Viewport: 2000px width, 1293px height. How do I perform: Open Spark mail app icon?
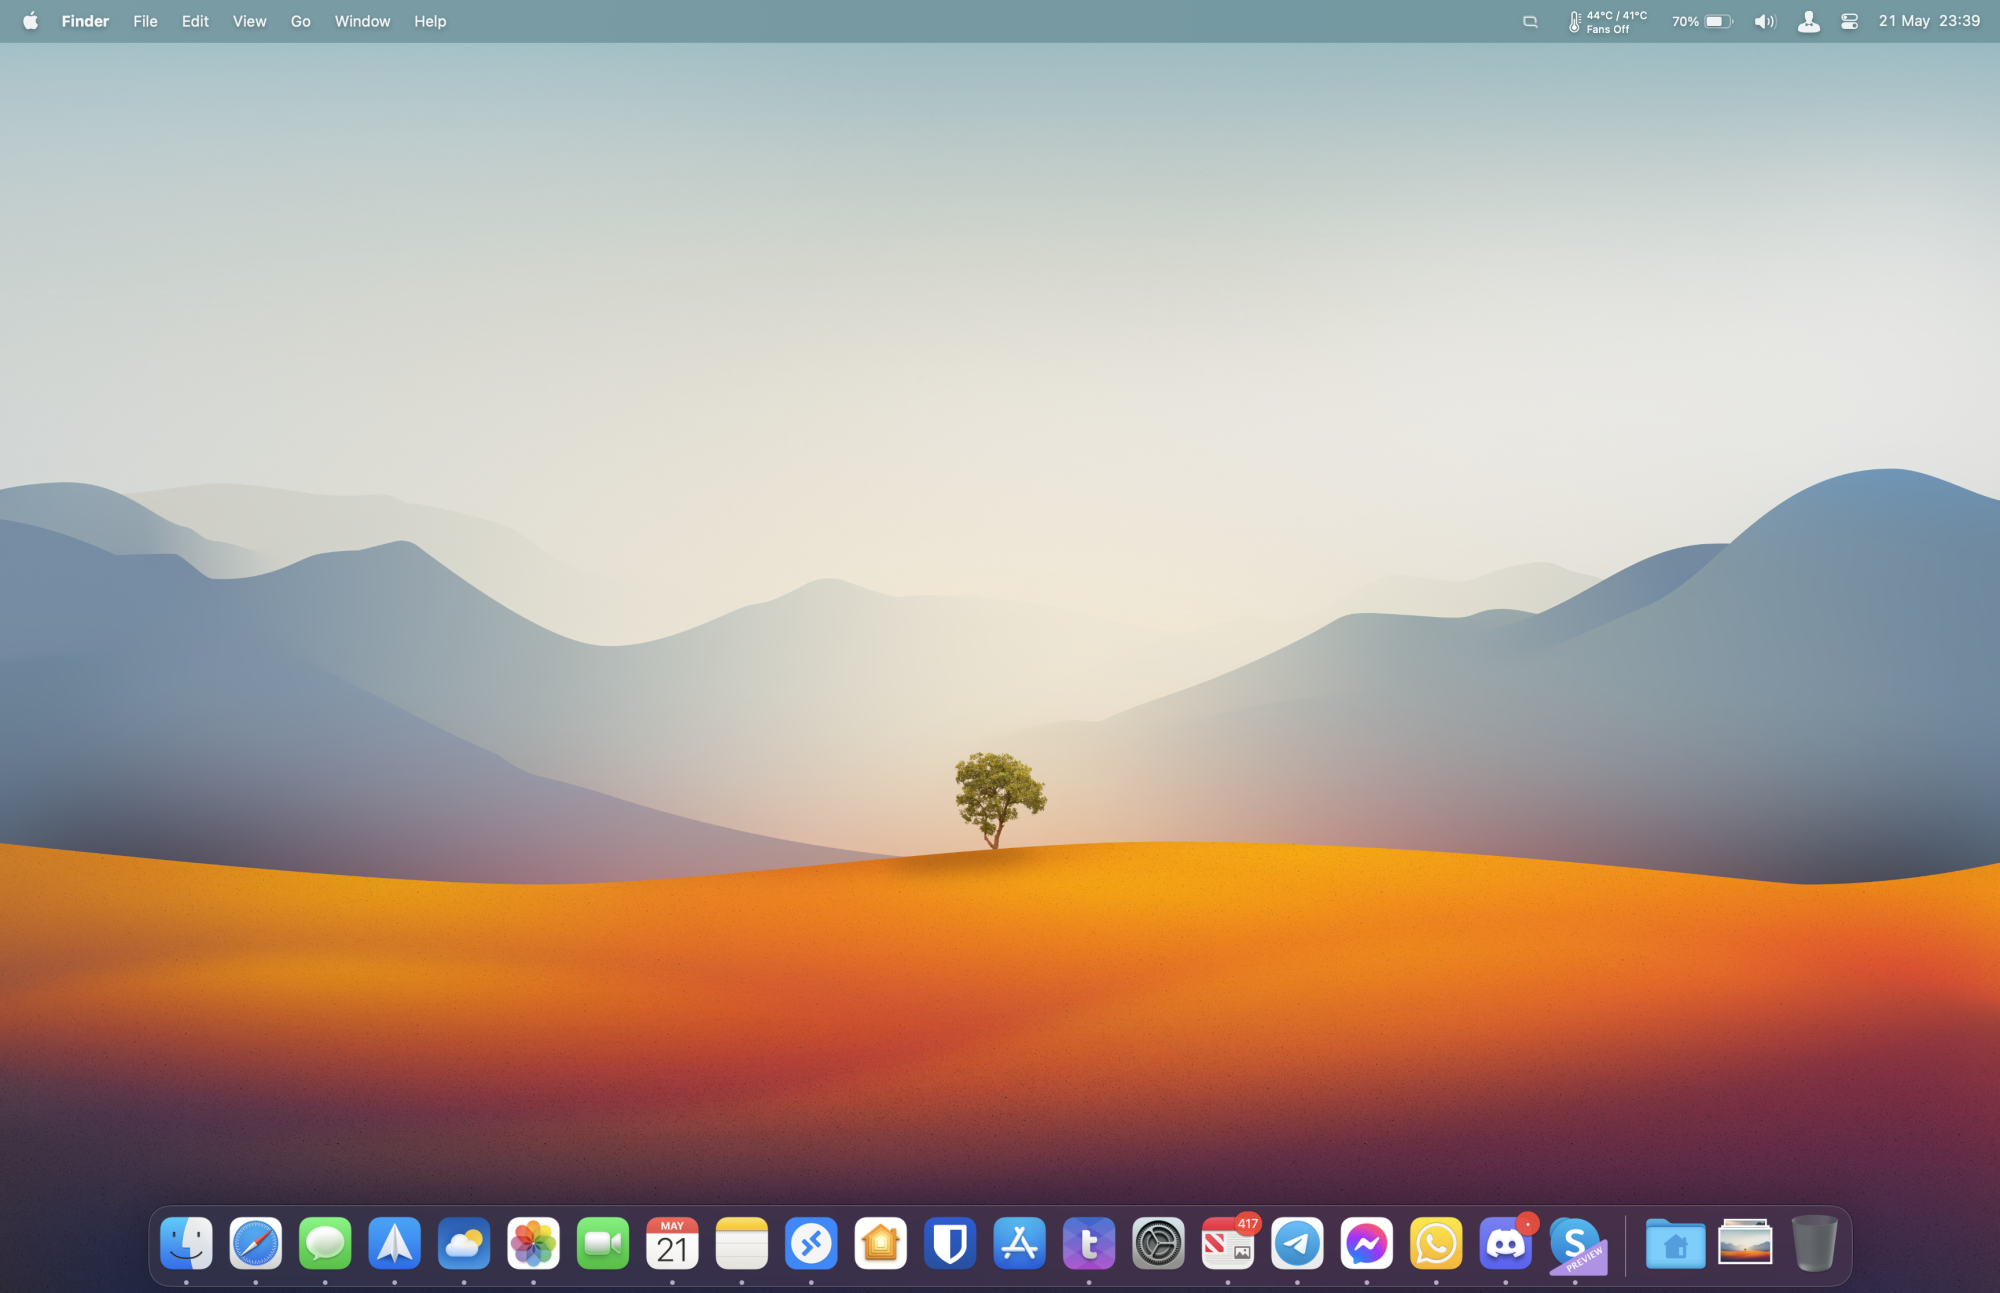pyautogui.click(x=394, y=1244)
